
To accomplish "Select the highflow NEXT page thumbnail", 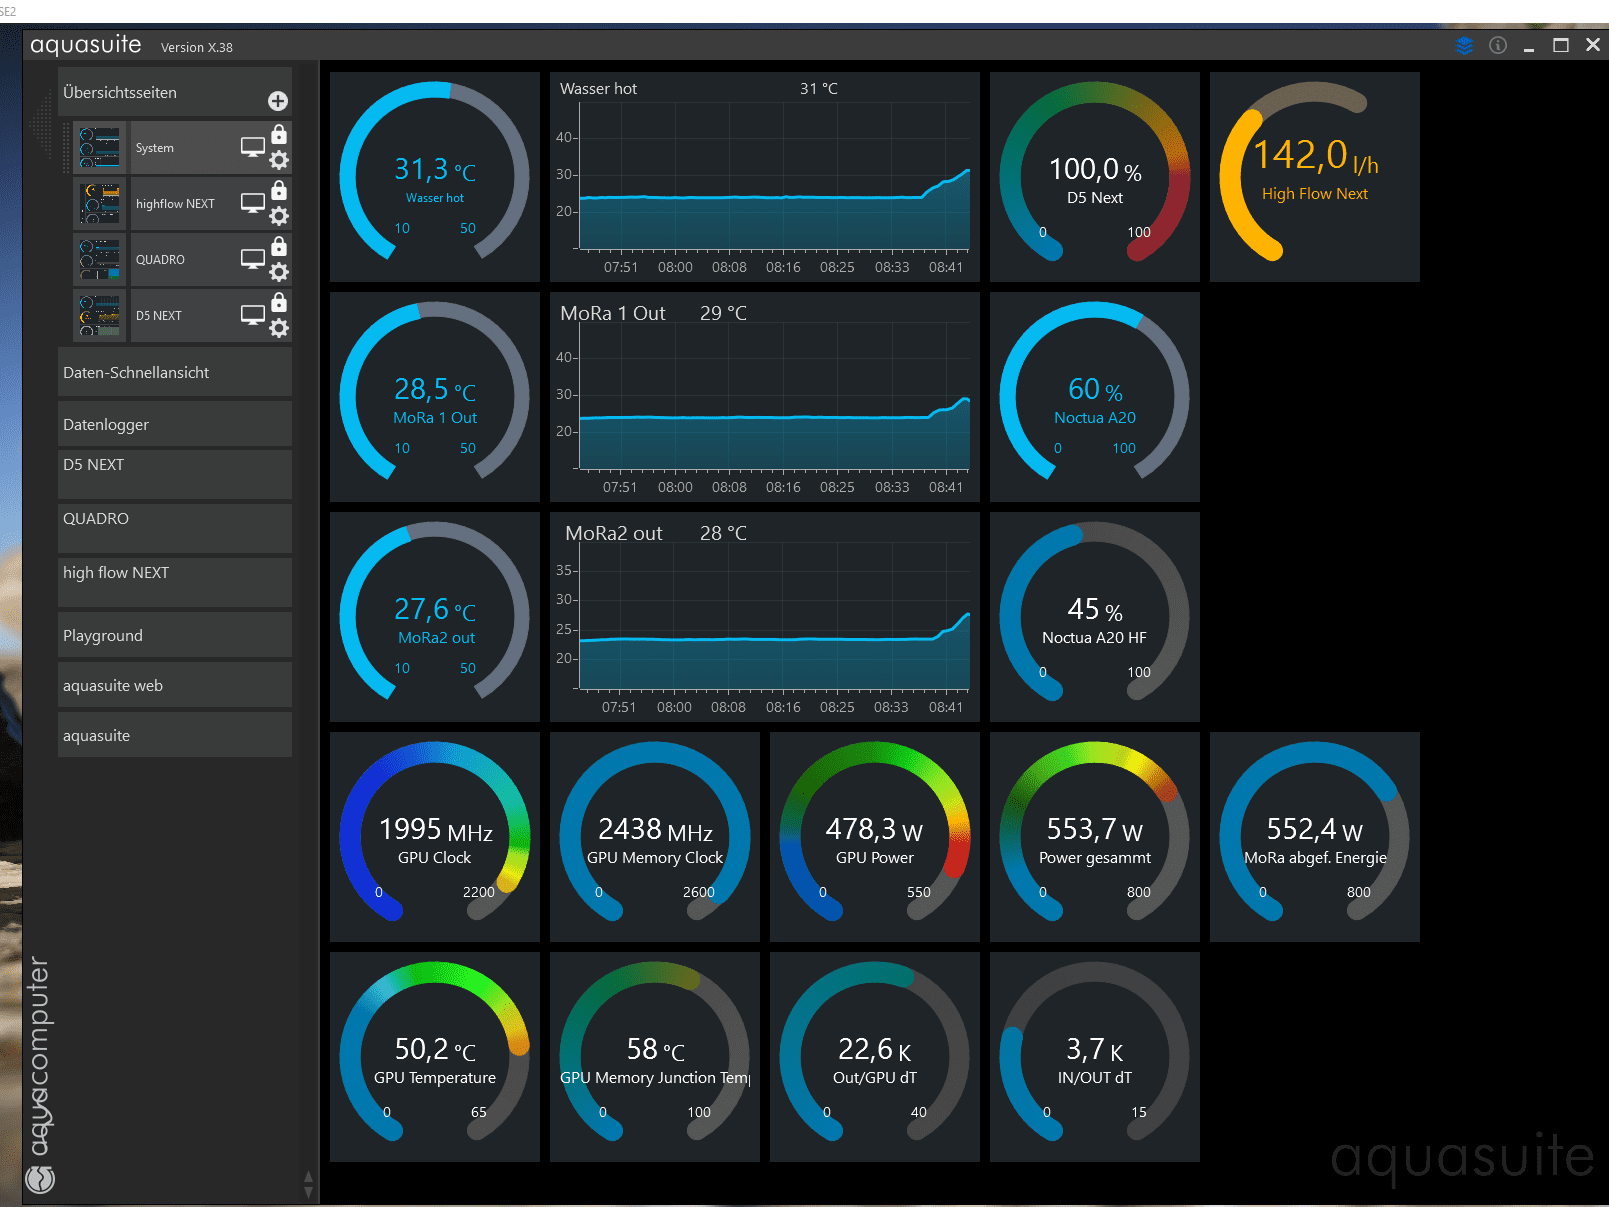I will (100, 203).
